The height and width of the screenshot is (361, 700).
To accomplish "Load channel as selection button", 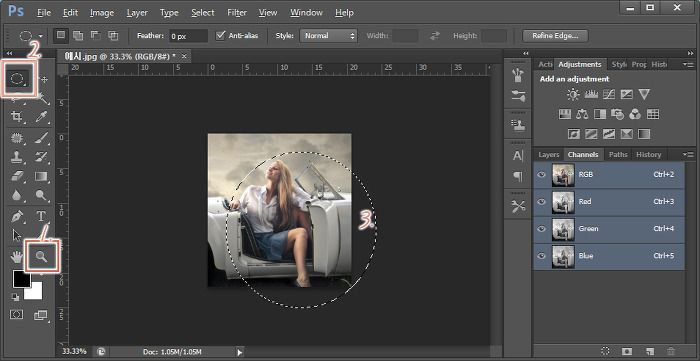I will pos(605,351).
